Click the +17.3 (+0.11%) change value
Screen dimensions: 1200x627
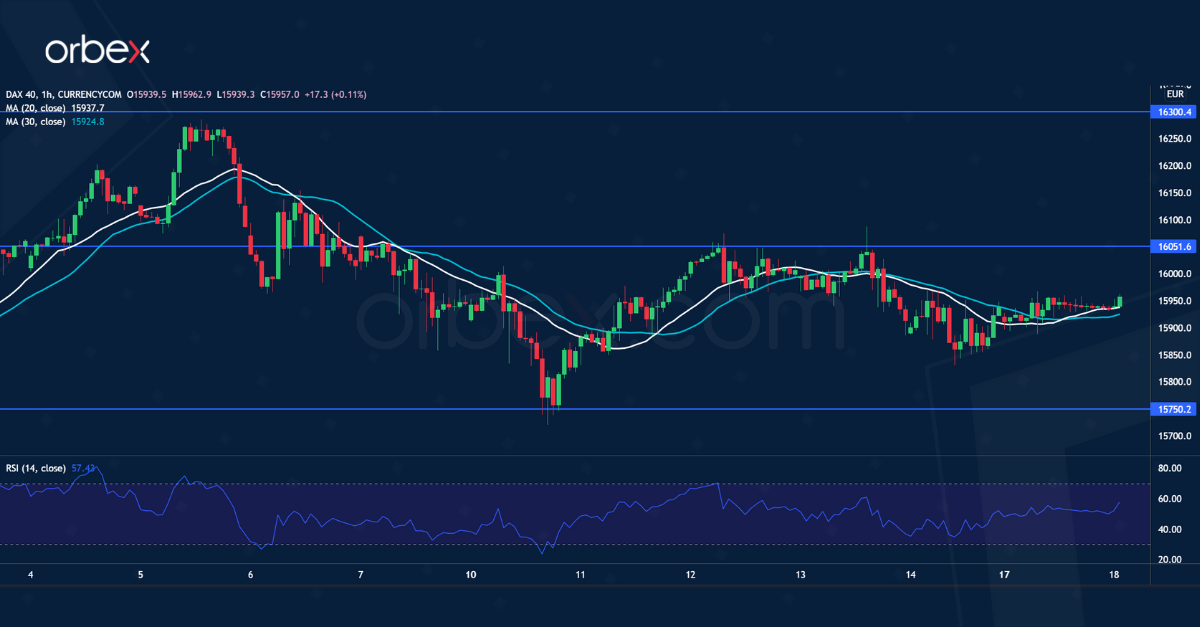tap(333, 94)
